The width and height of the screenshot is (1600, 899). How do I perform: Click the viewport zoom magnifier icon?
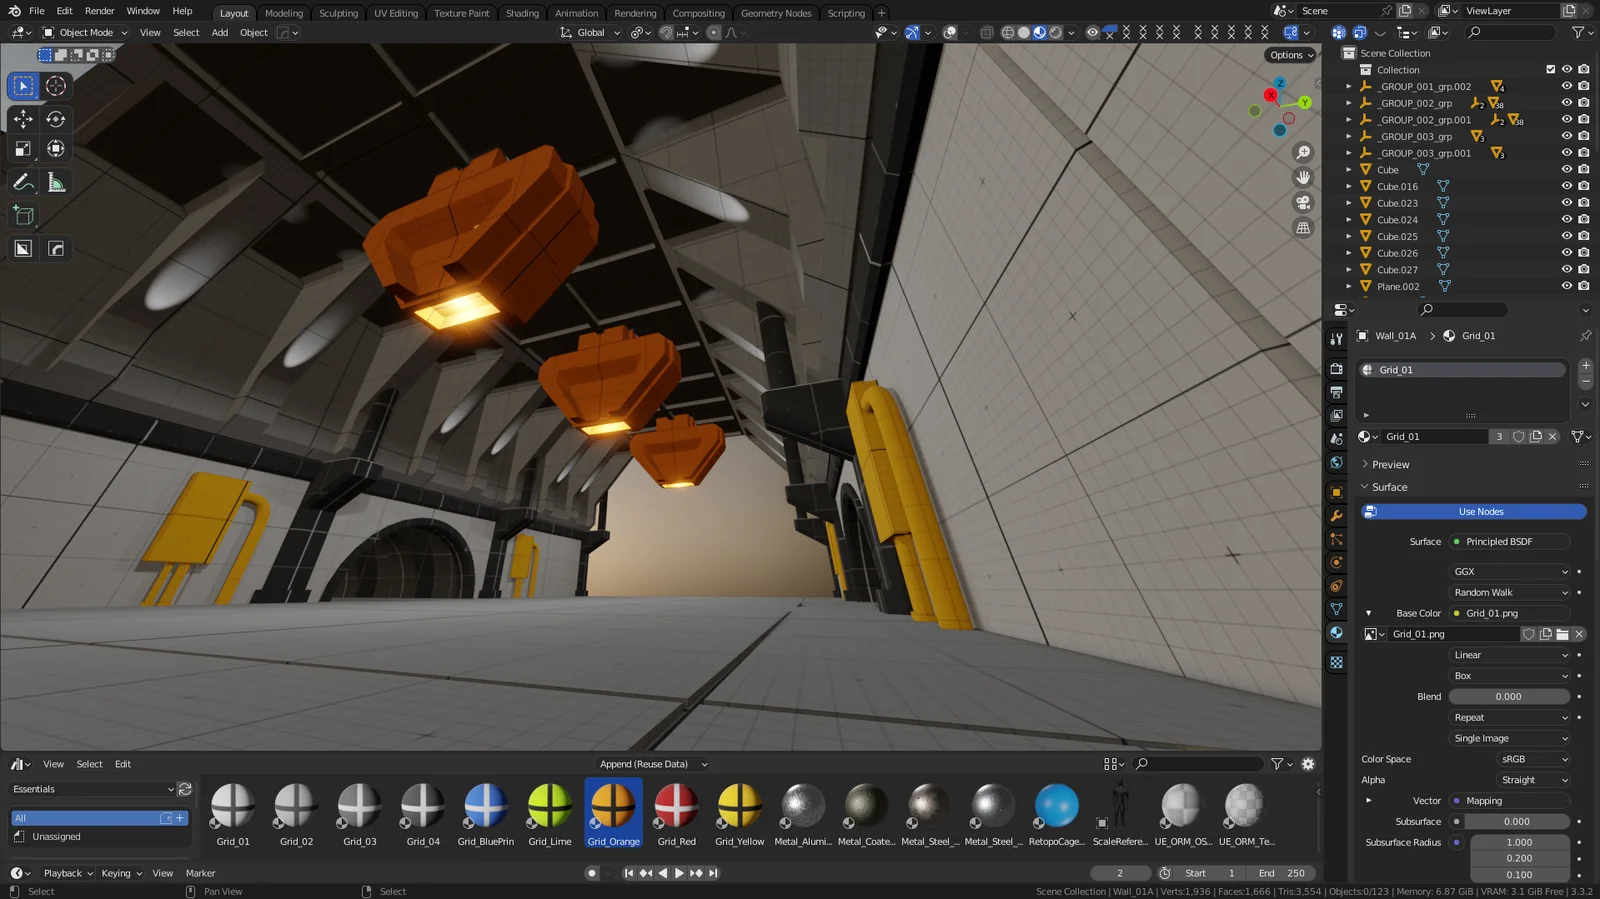pos(1303,152)
